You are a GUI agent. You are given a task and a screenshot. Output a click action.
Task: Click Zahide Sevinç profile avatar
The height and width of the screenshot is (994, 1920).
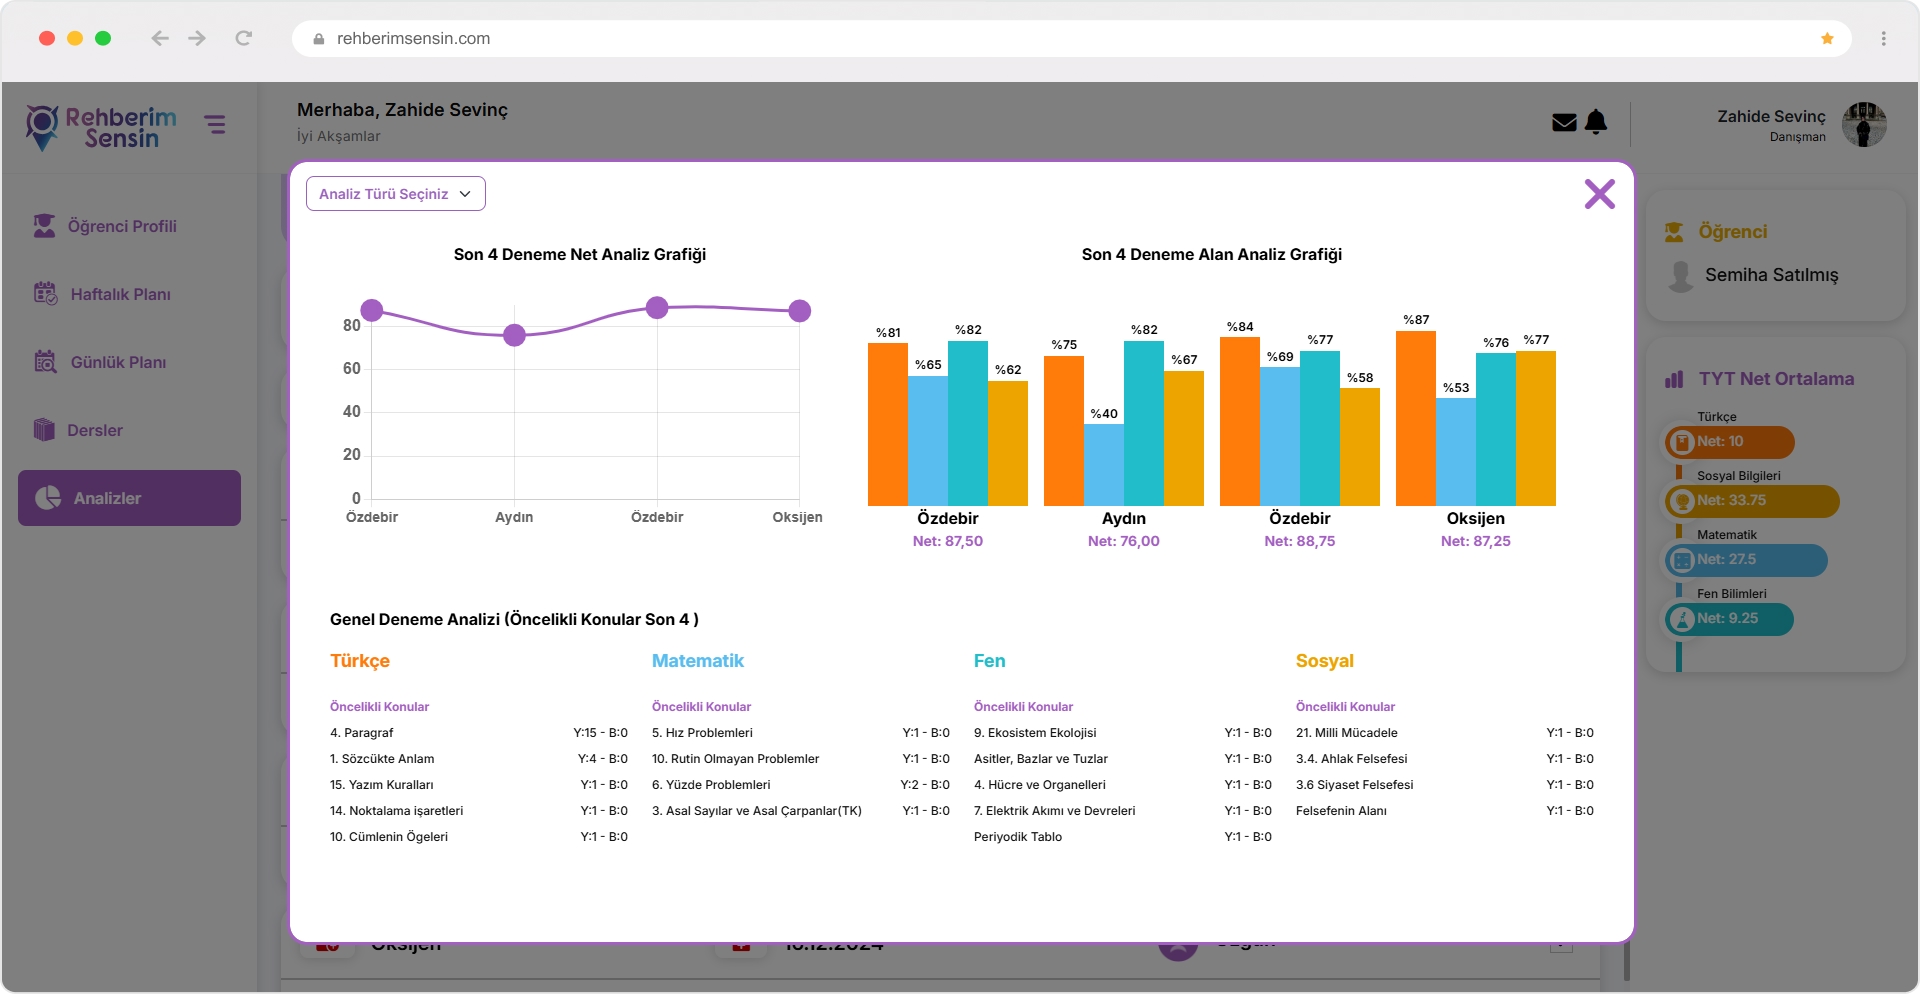(x=1863, y=125)
